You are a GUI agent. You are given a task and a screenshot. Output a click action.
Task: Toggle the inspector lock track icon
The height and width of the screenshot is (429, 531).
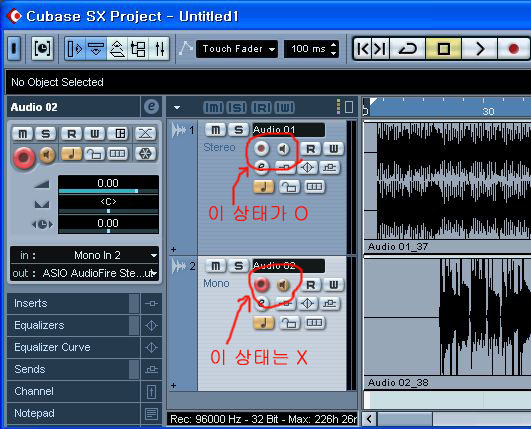tap(94, 154)
